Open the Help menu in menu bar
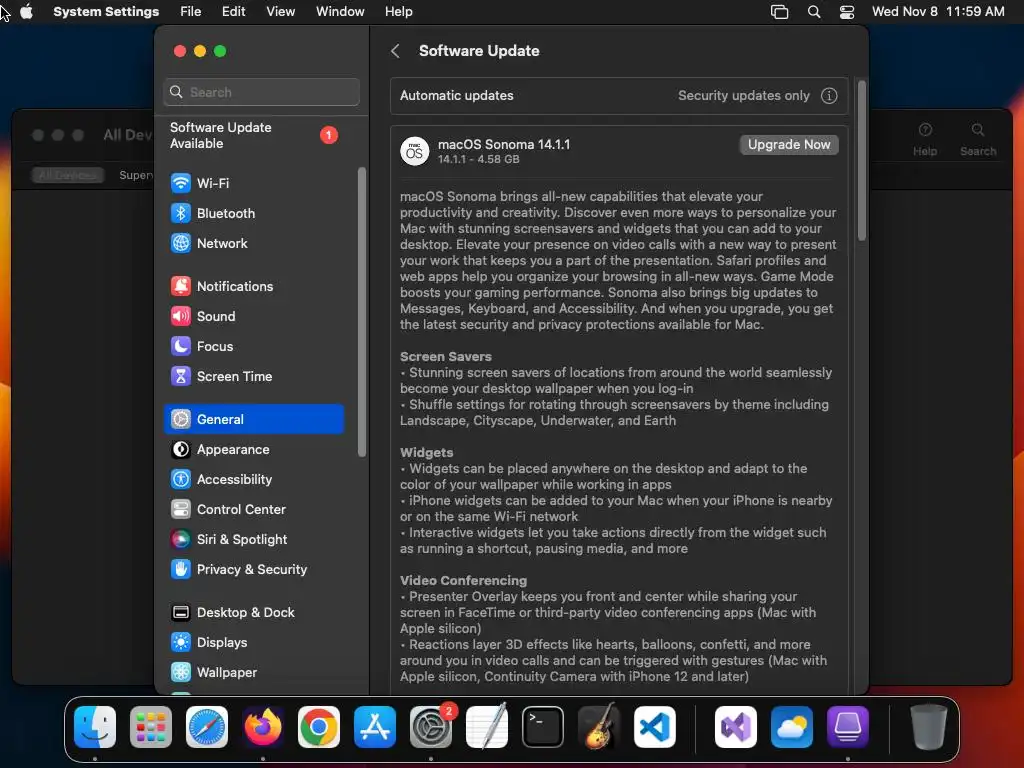1024x768 pixels. point(398,12)
